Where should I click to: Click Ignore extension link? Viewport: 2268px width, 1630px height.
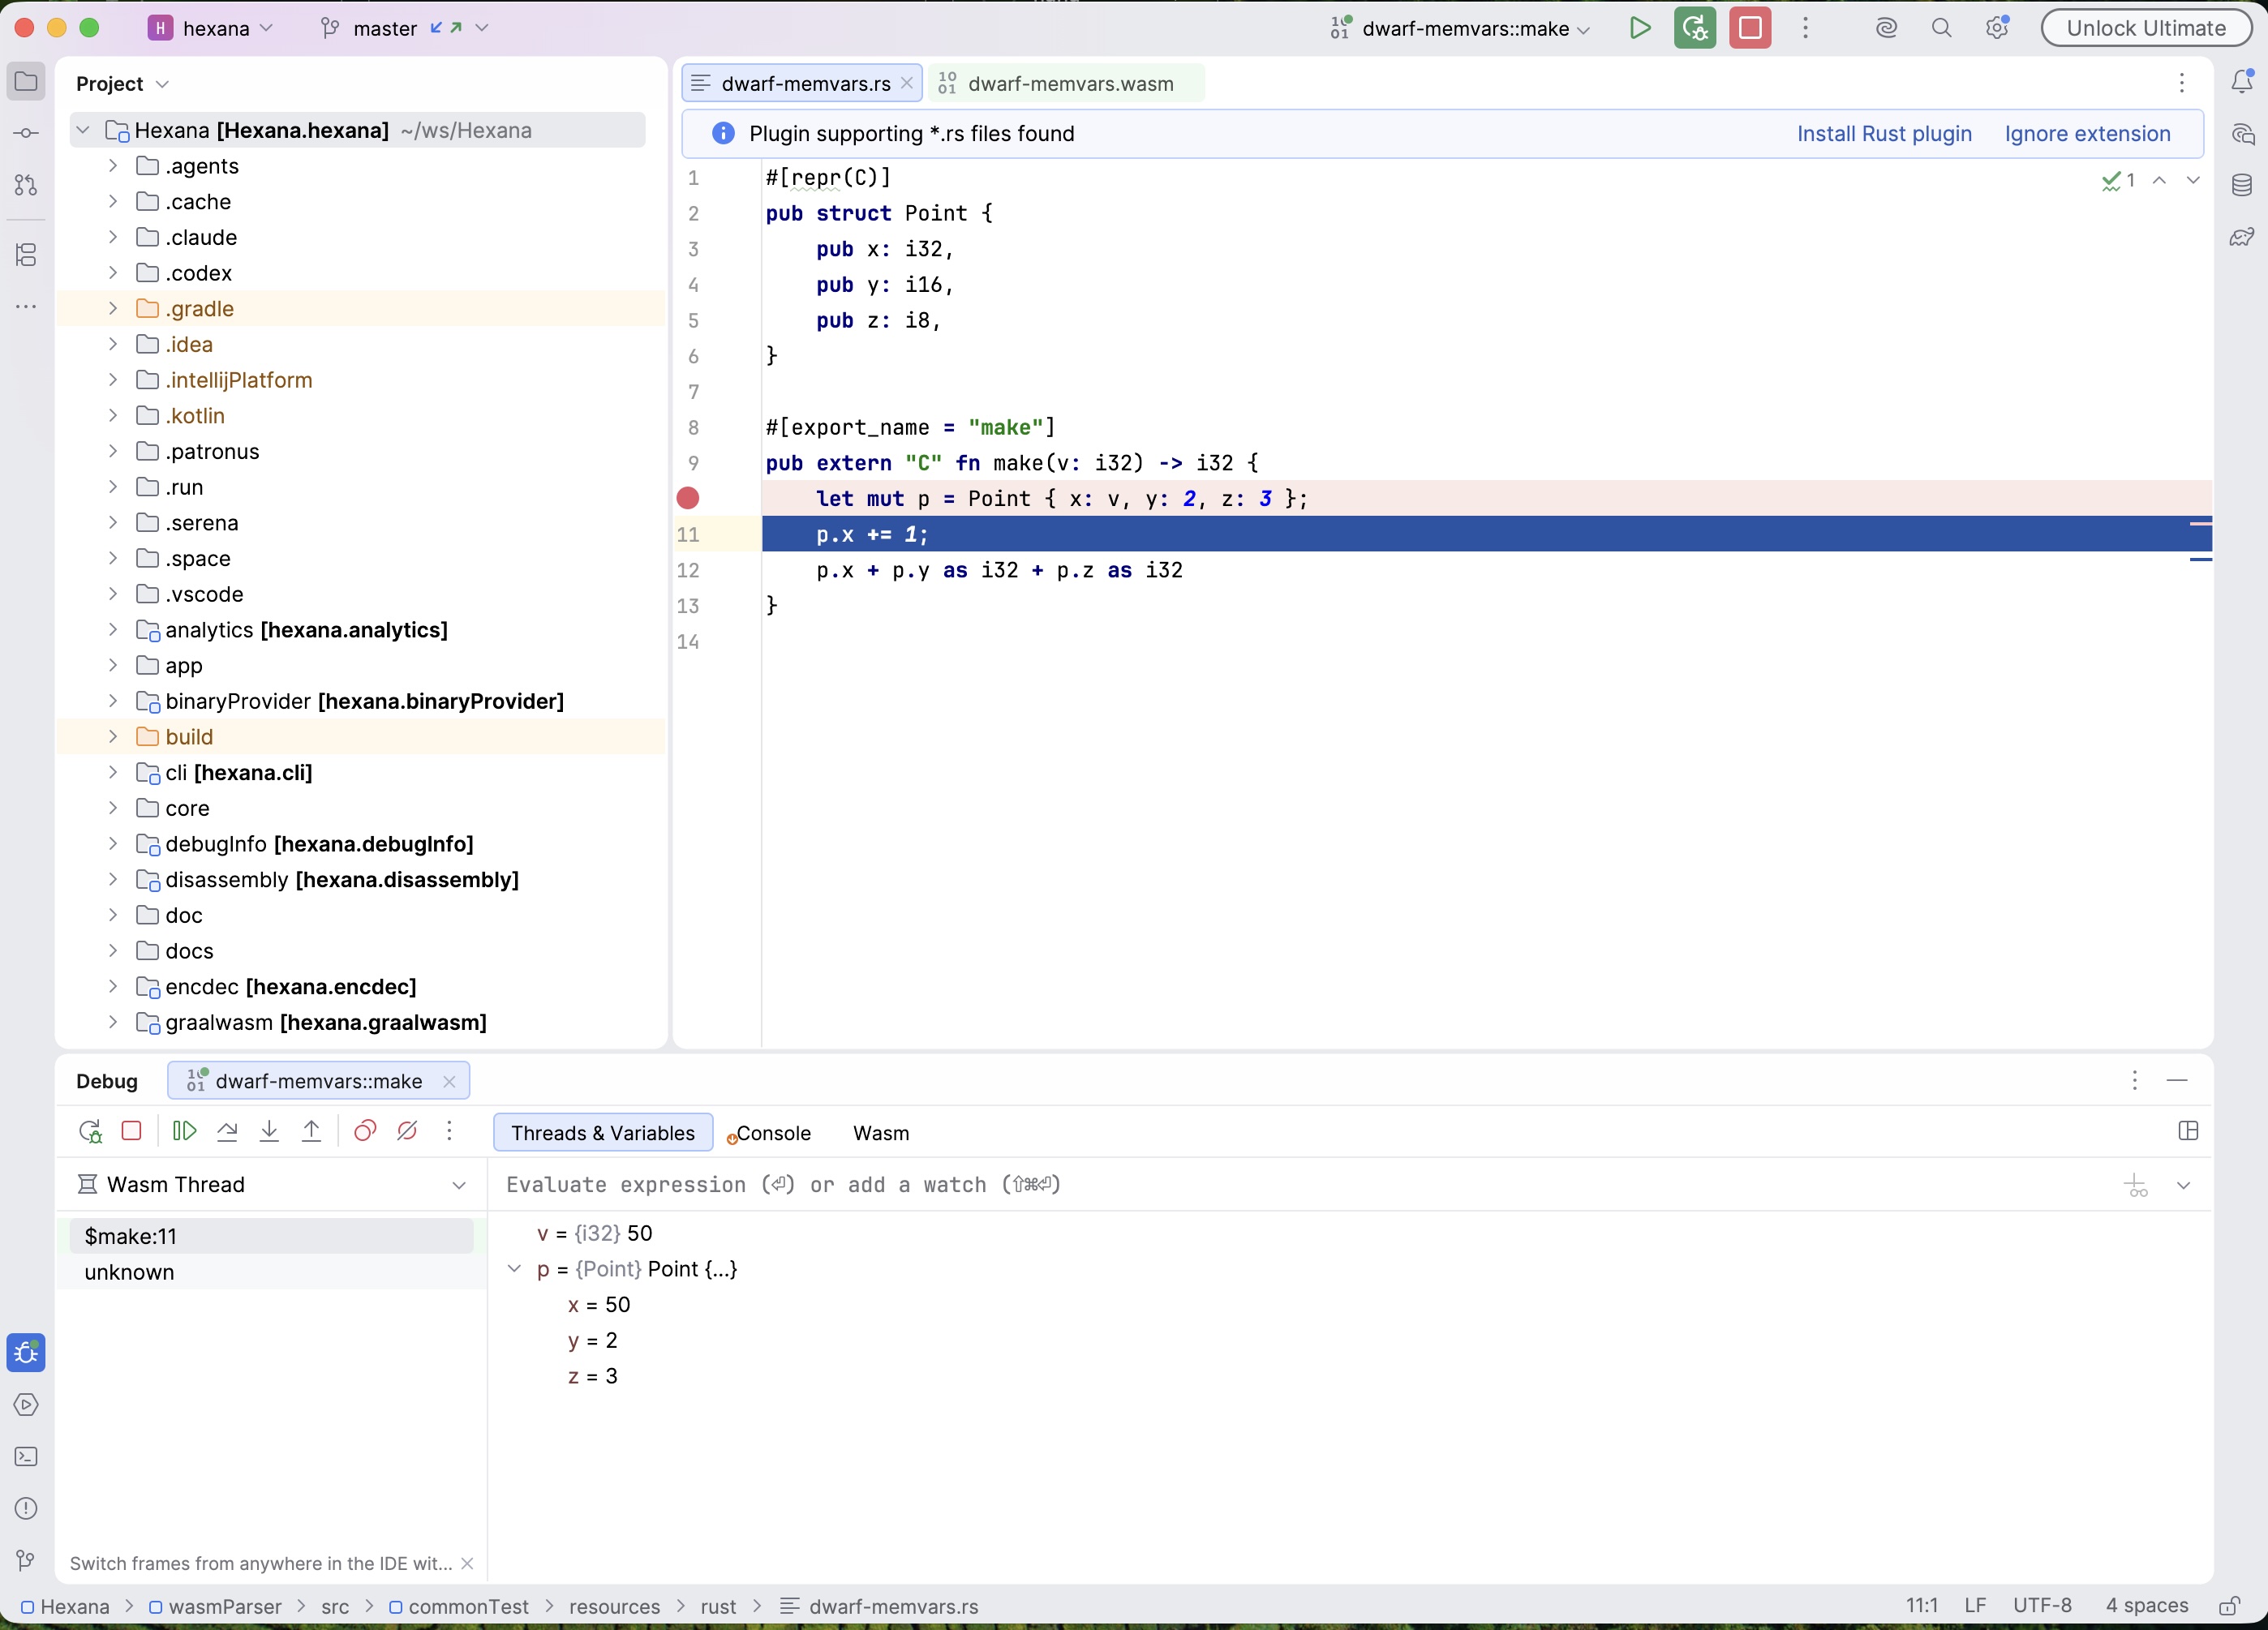coord(2087,134)
